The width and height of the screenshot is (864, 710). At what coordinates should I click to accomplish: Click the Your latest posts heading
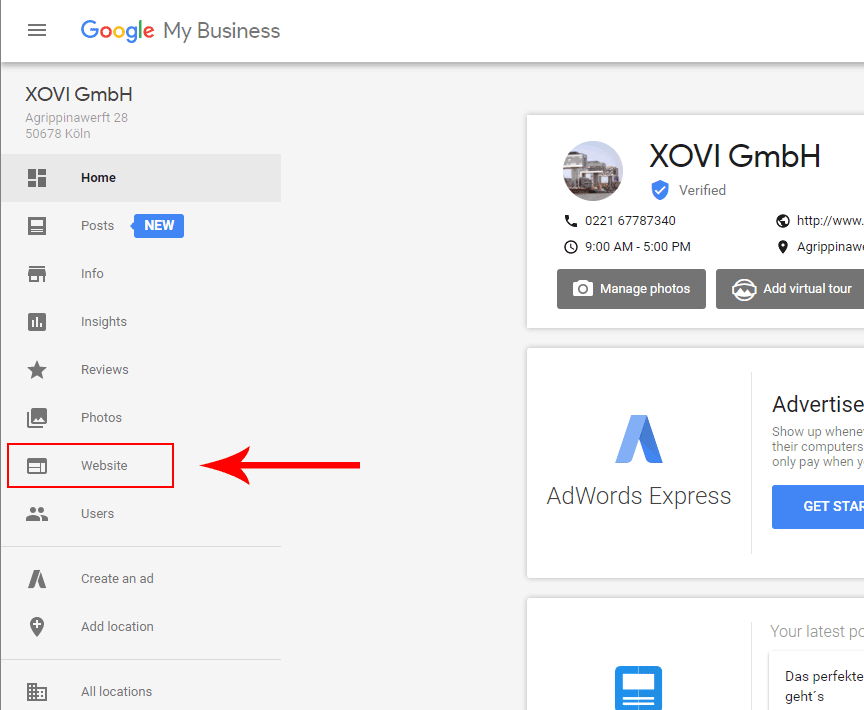[817, 631]
